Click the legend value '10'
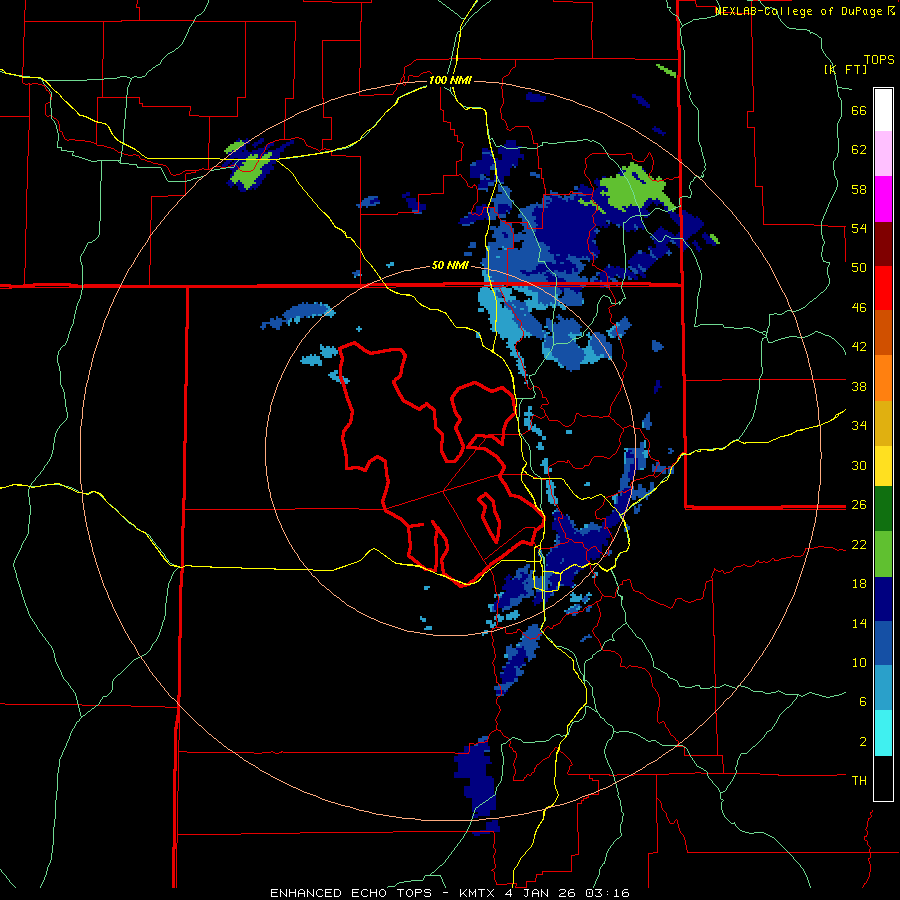Image resolution: width=900 pixels, height=900 pixels. 859,663
